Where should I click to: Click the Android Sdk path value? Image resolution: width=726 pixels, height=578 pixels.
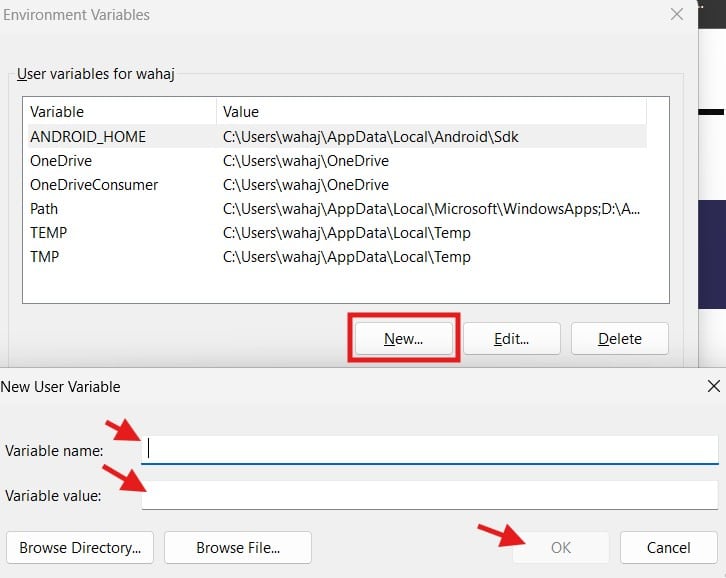point(370,137)
